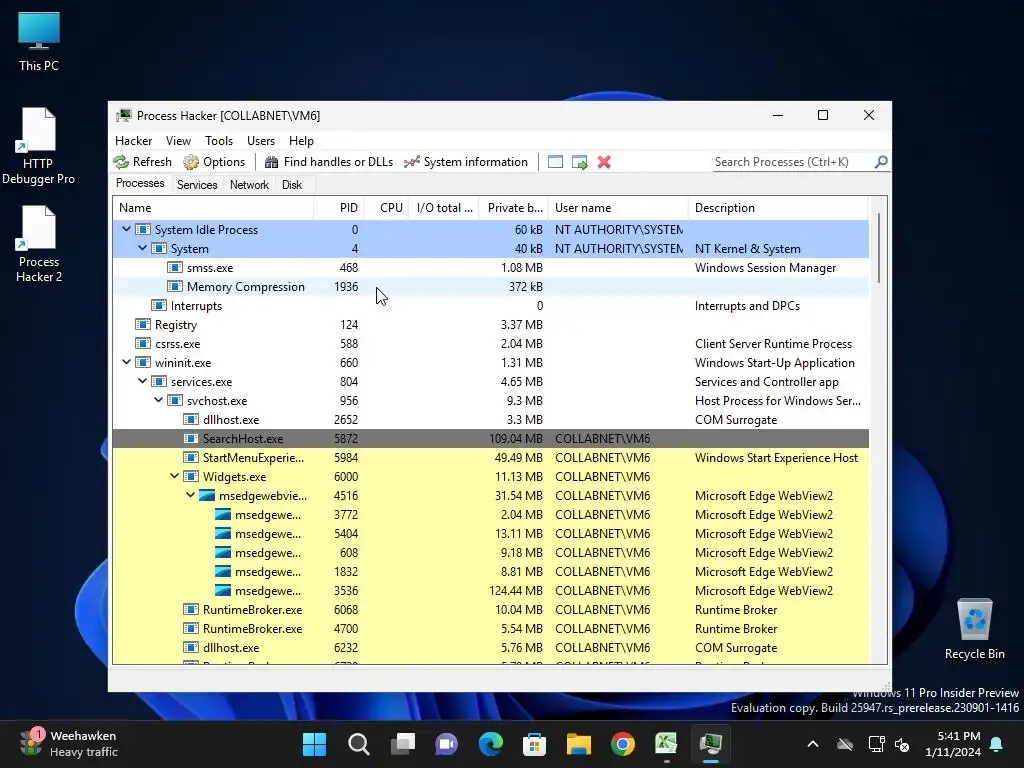Click the Edge WebView icon for PID 5404
Screen dimensions: 1024x768
tap(223, 534)
